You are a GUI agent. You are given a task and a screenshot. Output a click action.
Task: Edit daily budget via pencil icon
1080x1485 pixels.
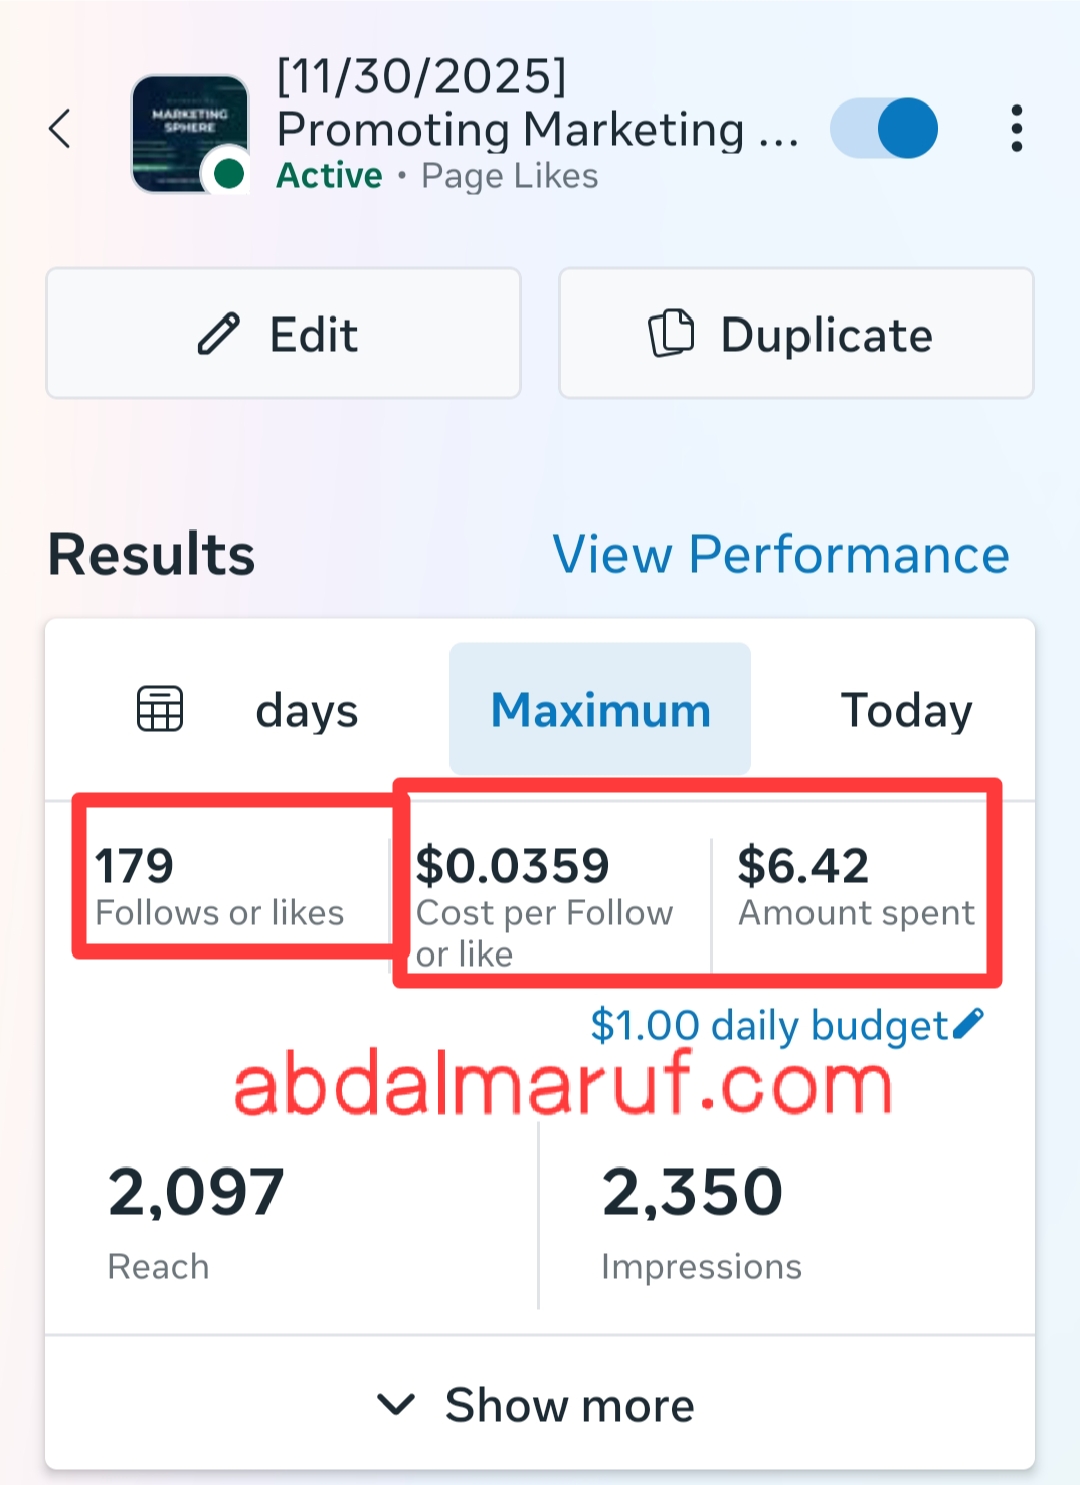[969, 1023]
